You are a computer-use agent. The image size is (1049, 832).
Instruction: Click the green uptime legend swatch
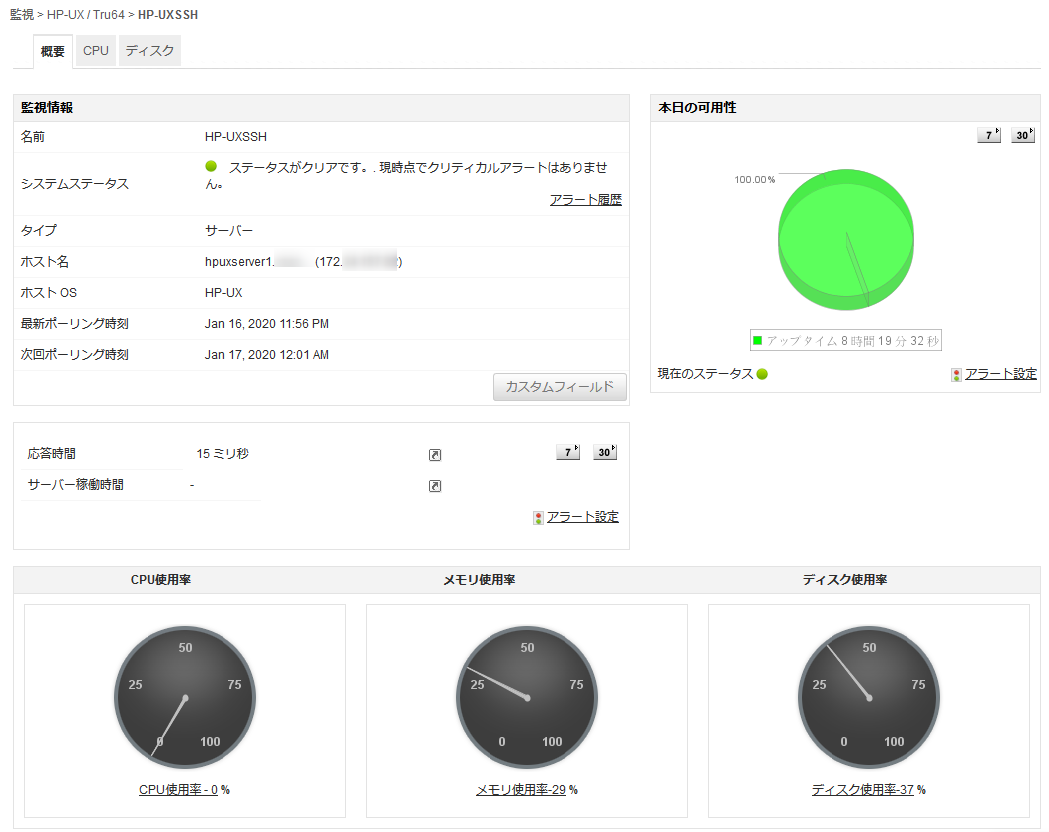[758, 341]
